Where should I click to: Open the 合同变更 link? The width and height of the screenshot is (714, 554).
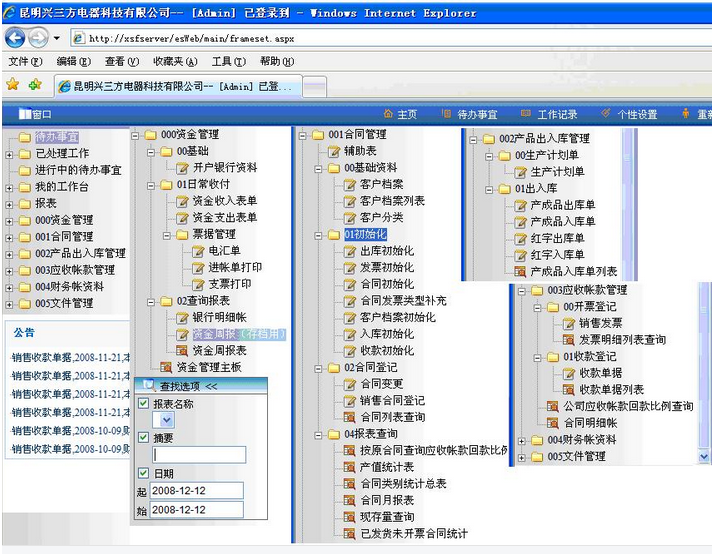382,384
